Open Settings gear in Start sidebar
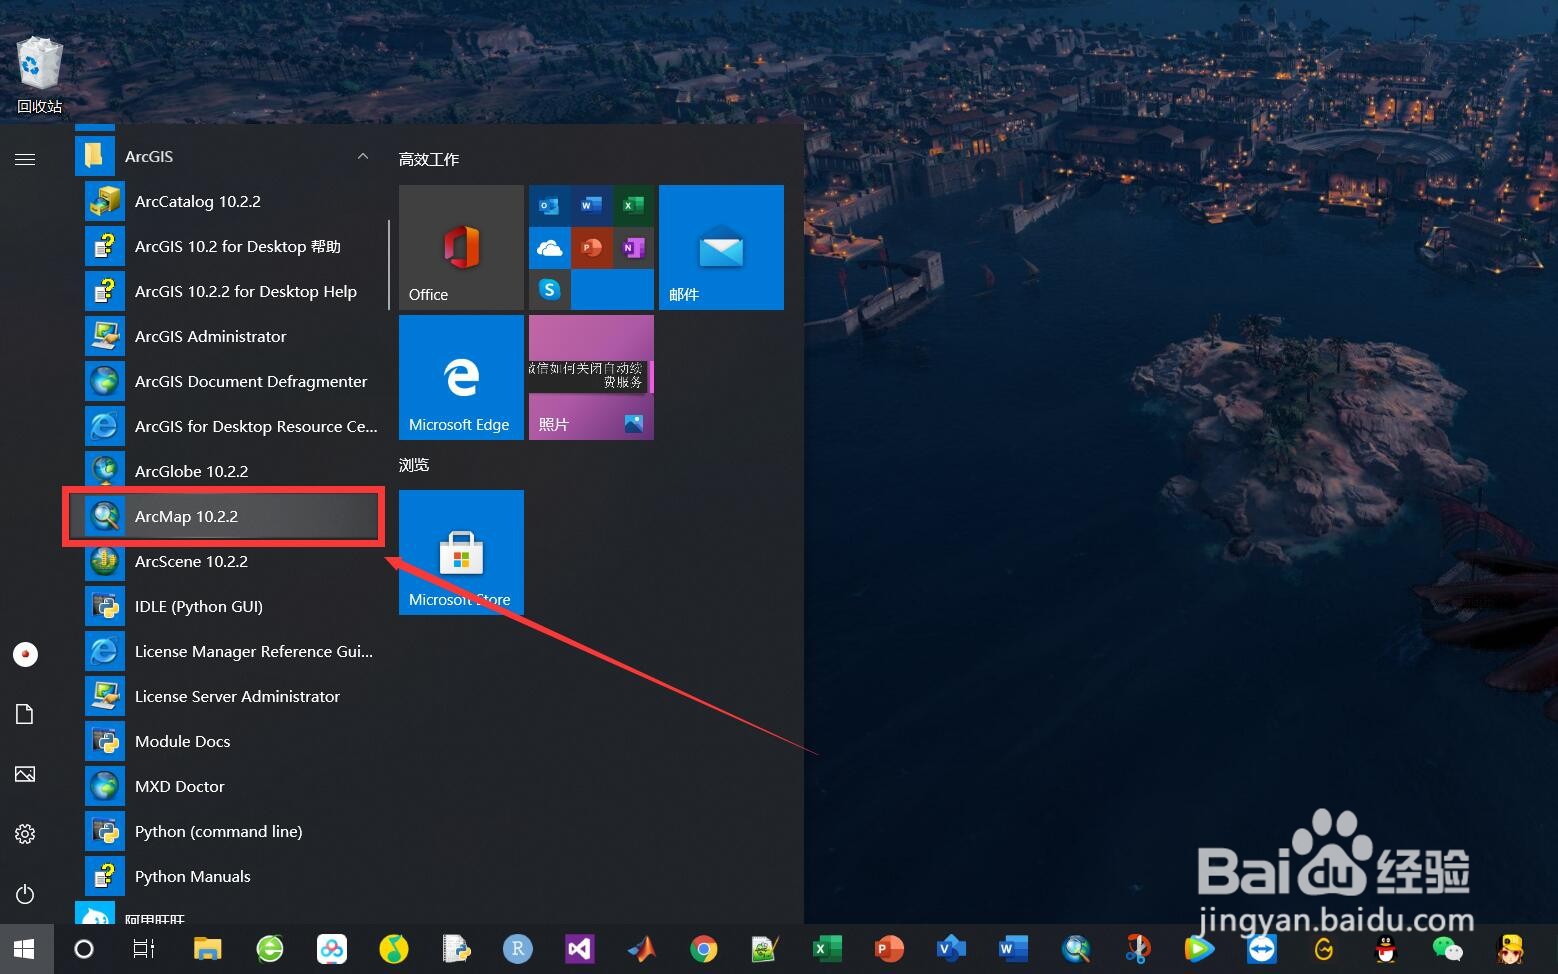1558x974 pixels. point(25,834)
